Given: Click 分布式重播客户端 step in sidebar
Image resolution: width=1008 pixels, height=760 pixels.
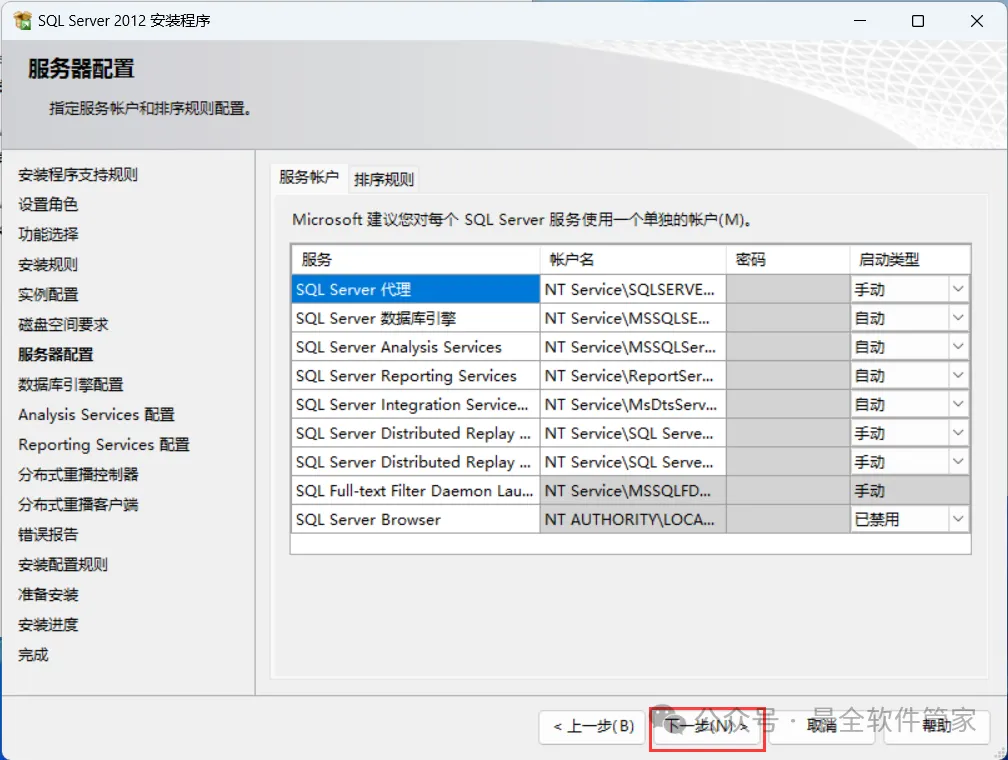Looking at the screenshot, I should [78, 505].
